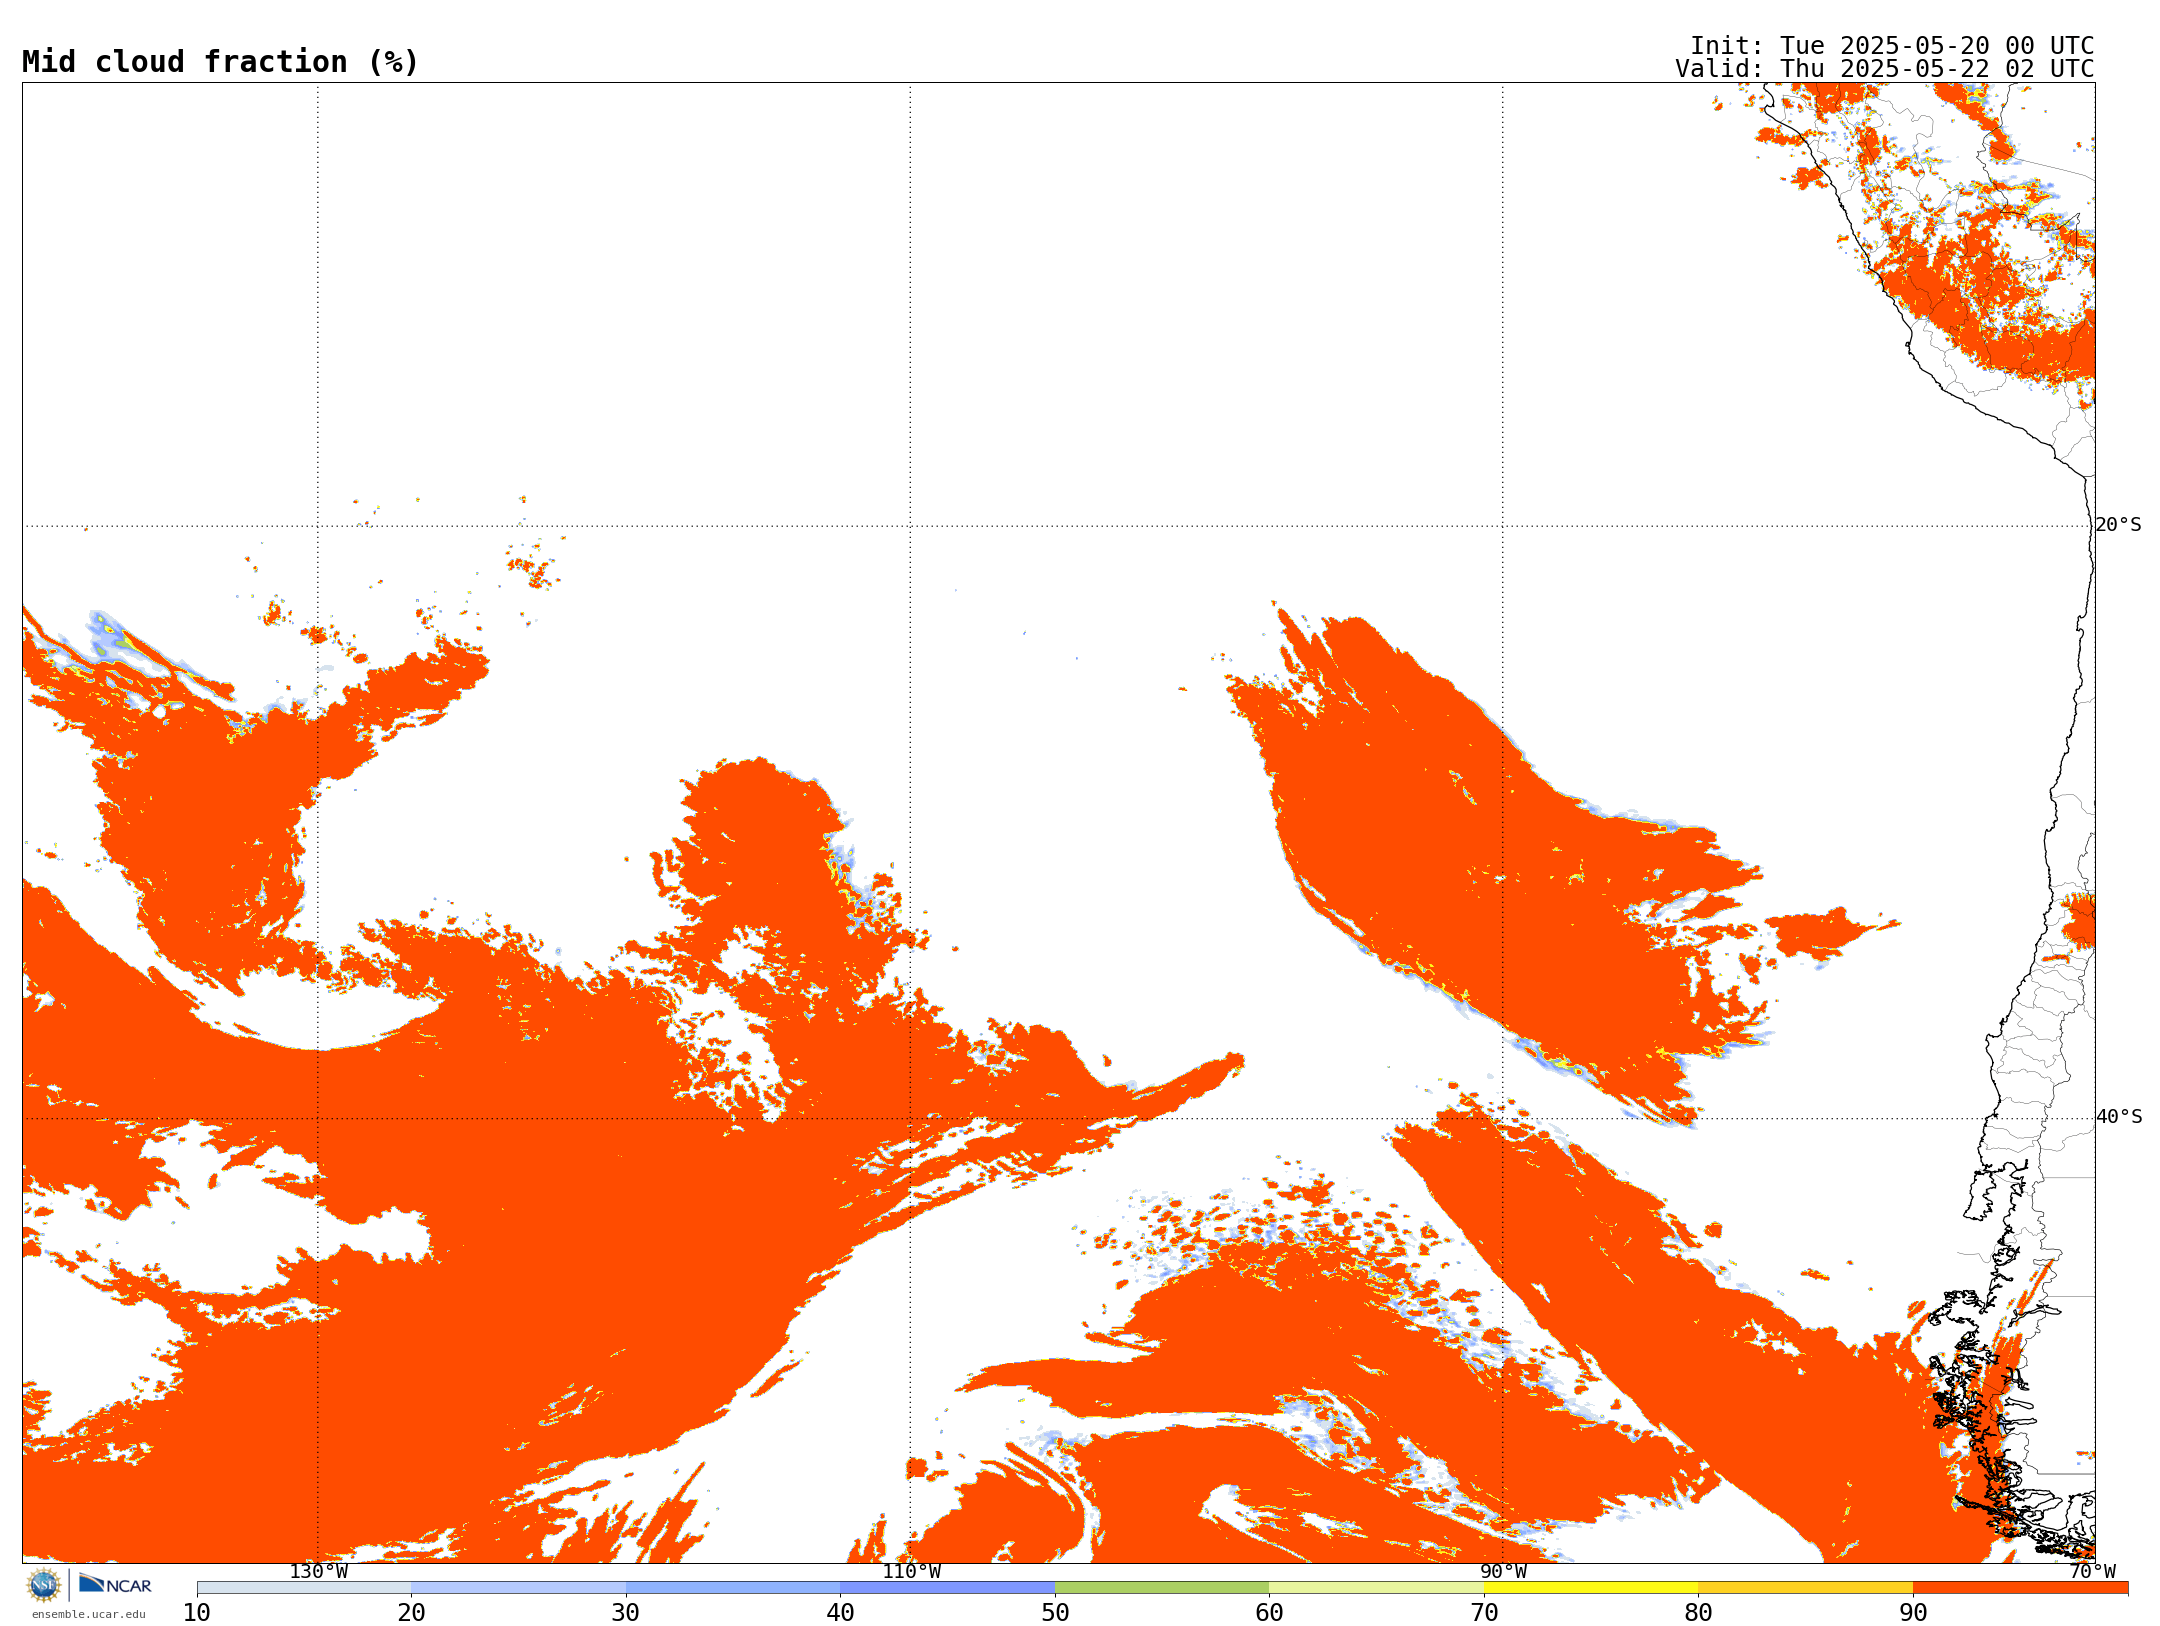Click the 40°S latitude label
This screenshot has height=1626, width=2160.
click(2119, 1117)
